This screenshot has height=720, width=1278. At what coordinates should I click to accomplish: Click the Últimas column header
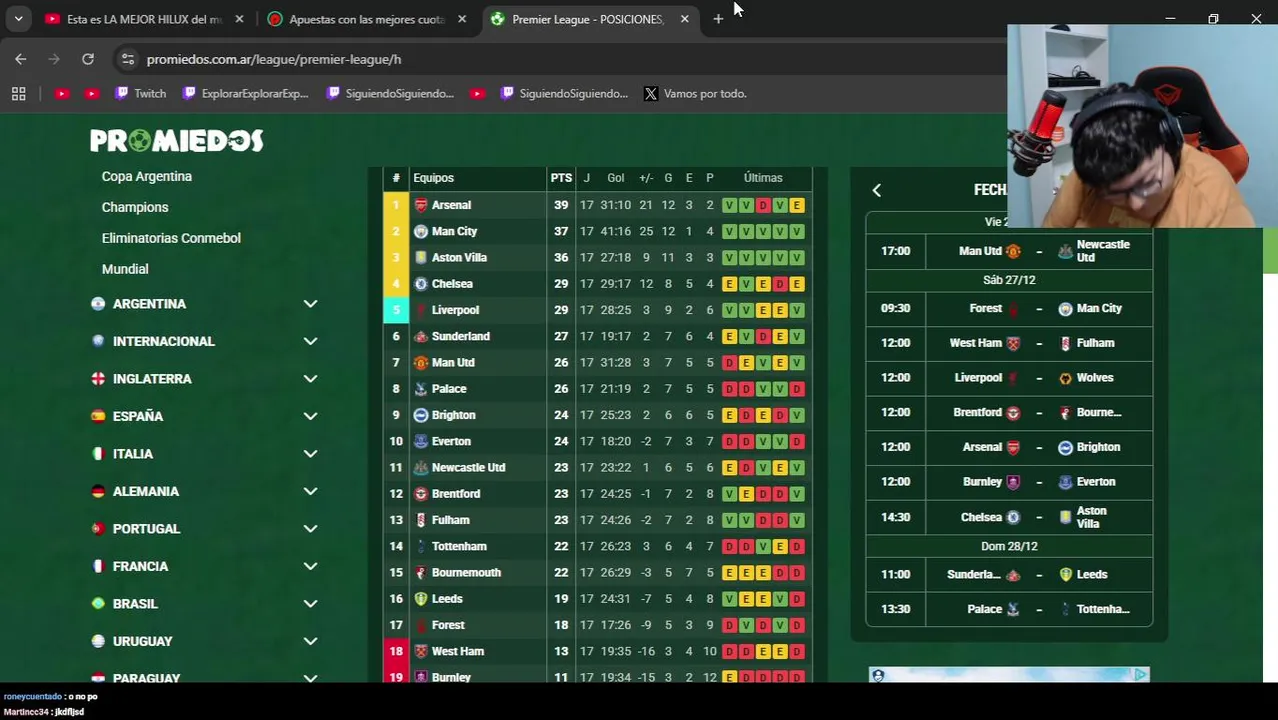tap(763, 178)
